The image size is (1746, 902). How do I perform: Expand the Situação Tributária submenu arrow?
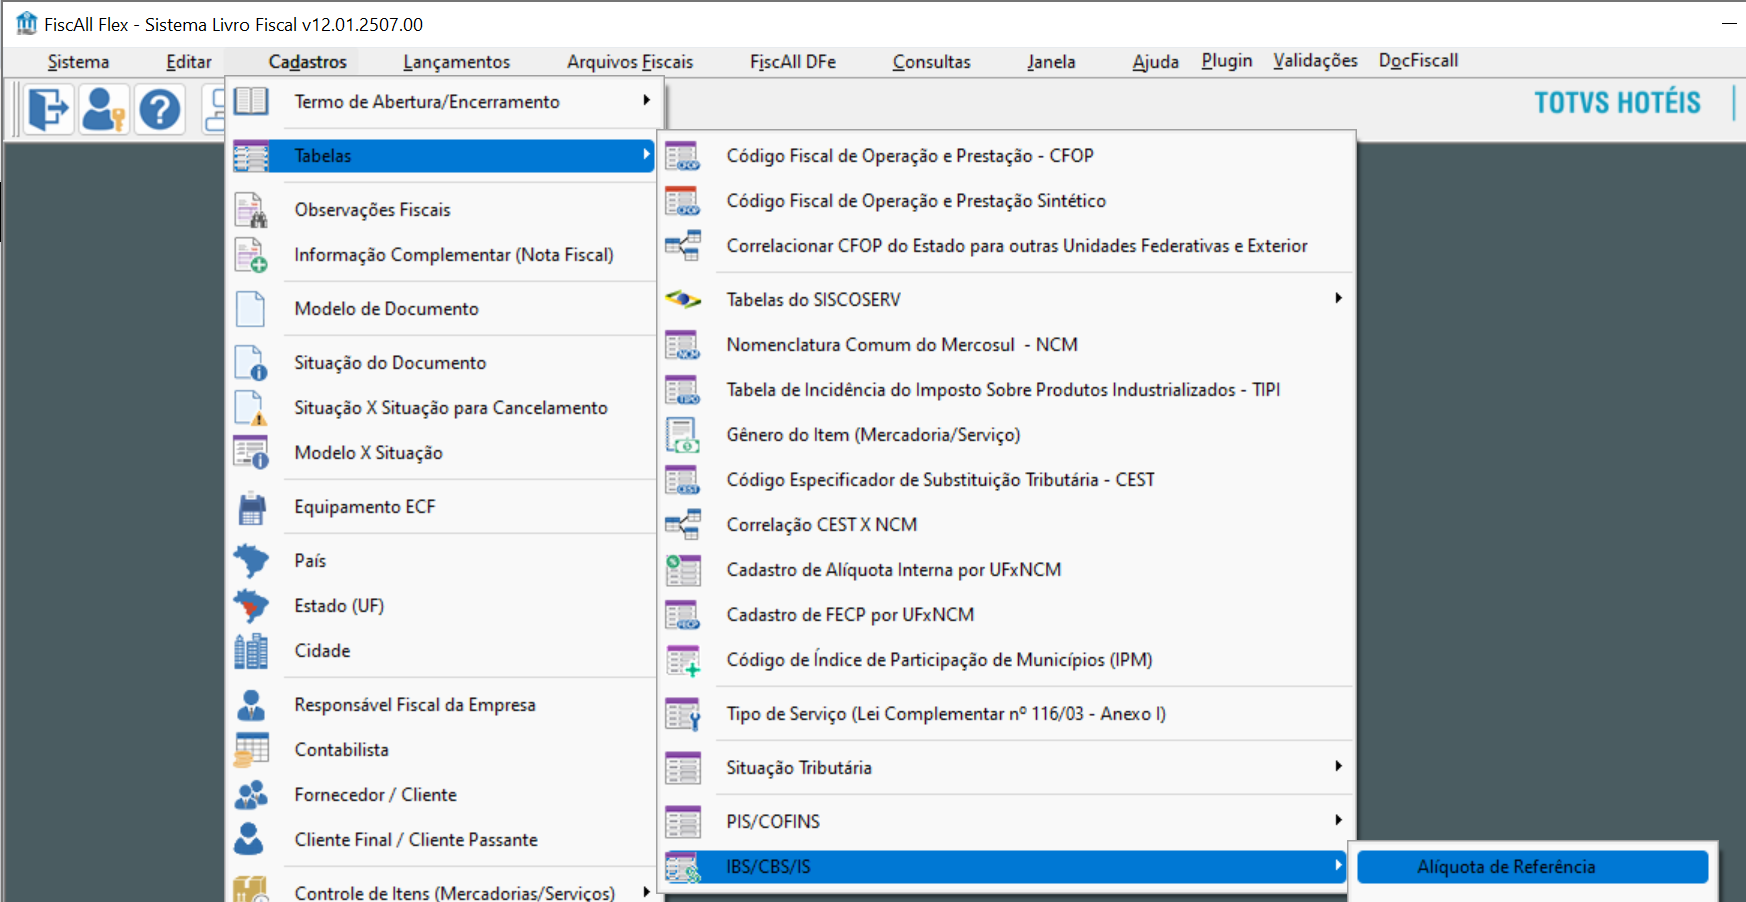coord(1338,766)
